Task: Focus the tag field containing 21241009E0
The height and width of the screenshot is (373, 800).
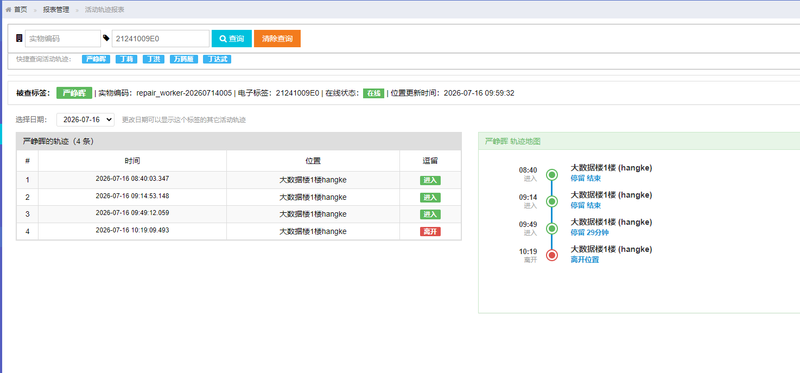Action: point(161,38)
